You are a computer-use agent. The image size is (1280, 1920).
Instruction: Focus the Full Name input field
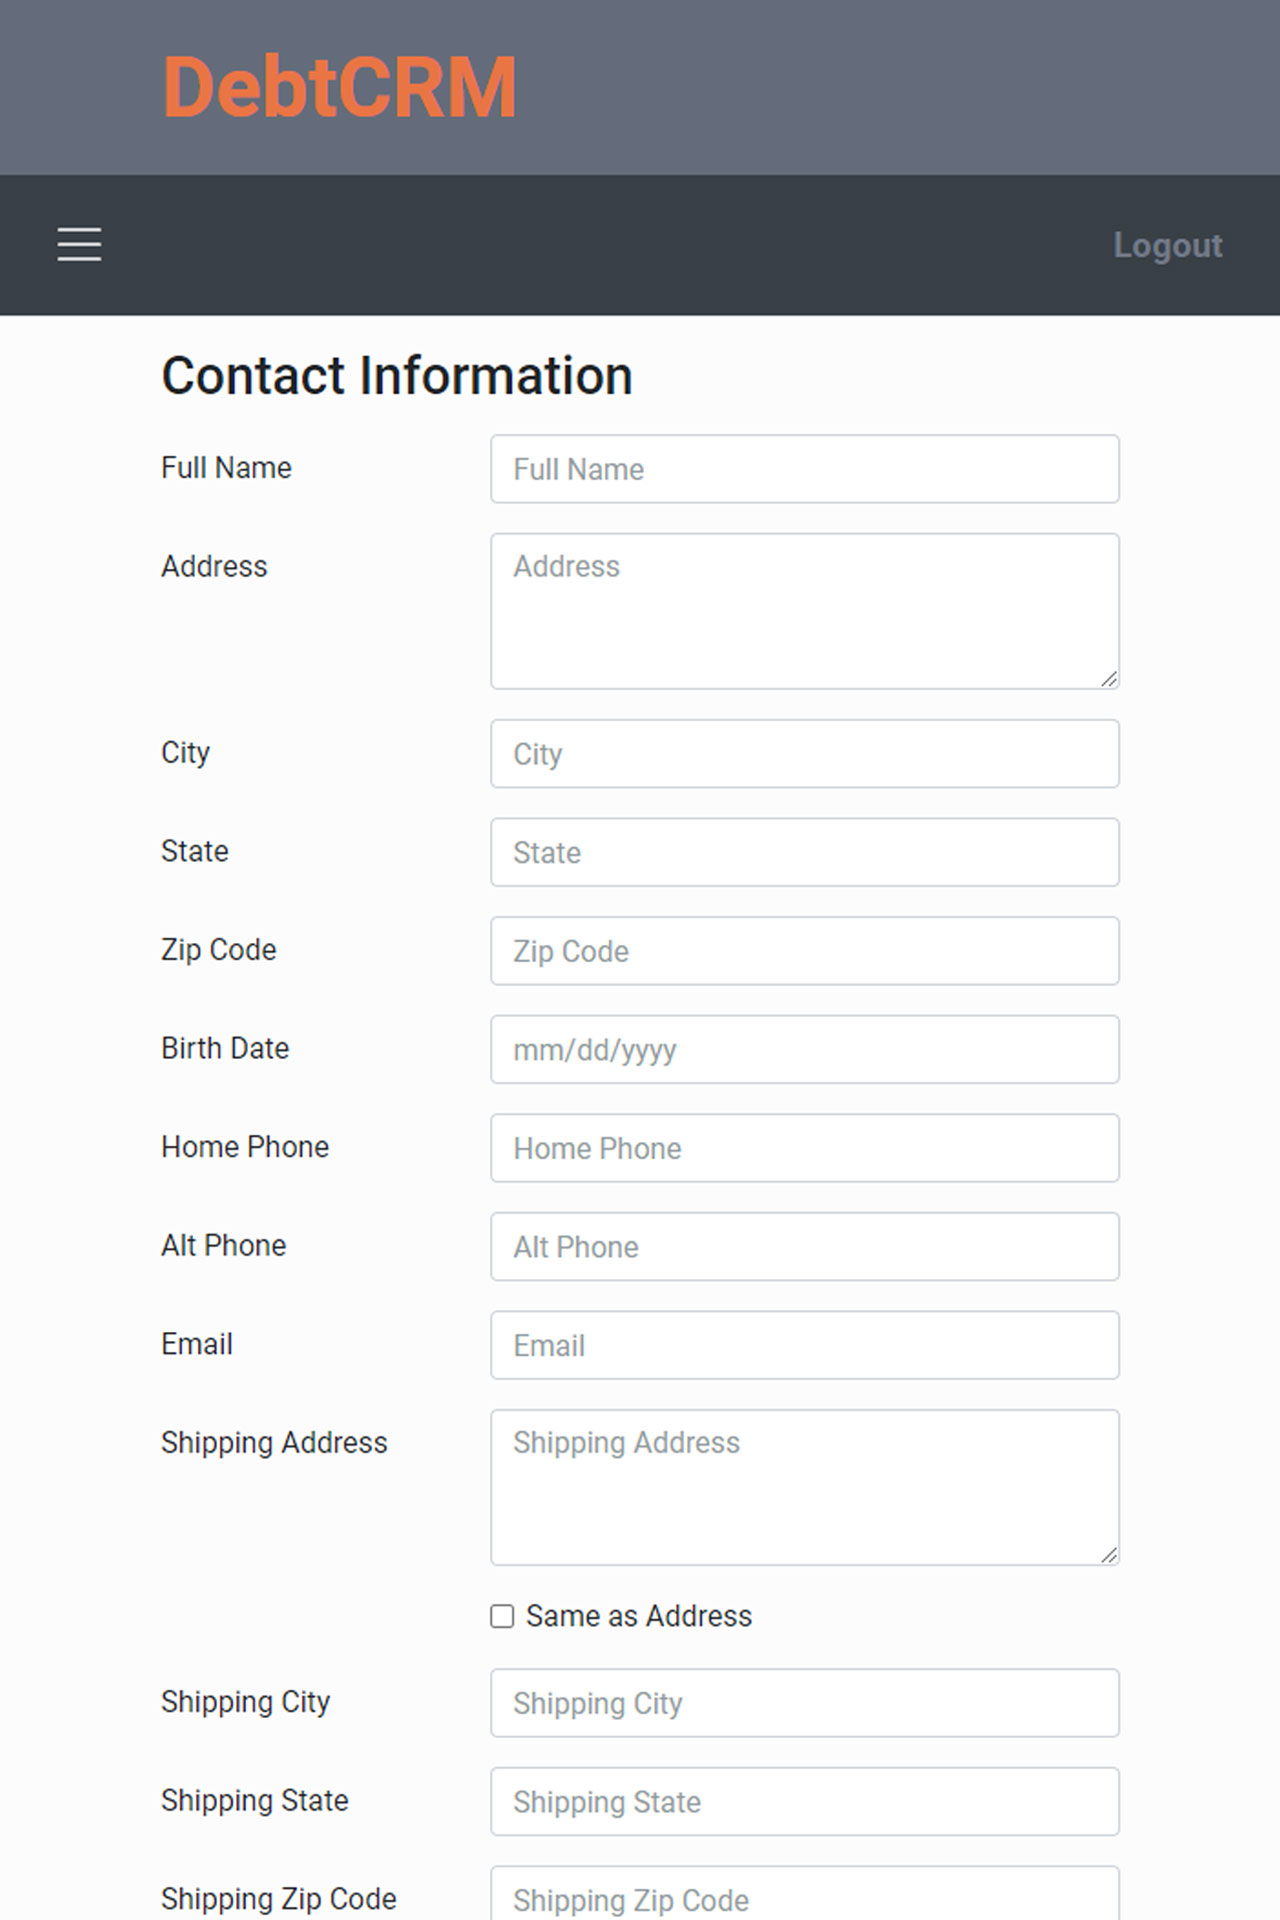[x=805, y=469]
